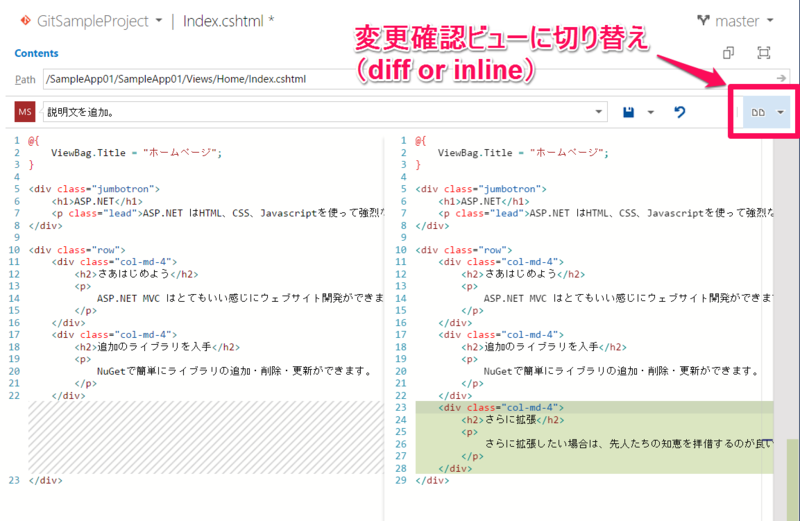Click the jumbotron div line in left pane
Image resolution: width=800 pixels, height=521 pixels.
[94, 189]
